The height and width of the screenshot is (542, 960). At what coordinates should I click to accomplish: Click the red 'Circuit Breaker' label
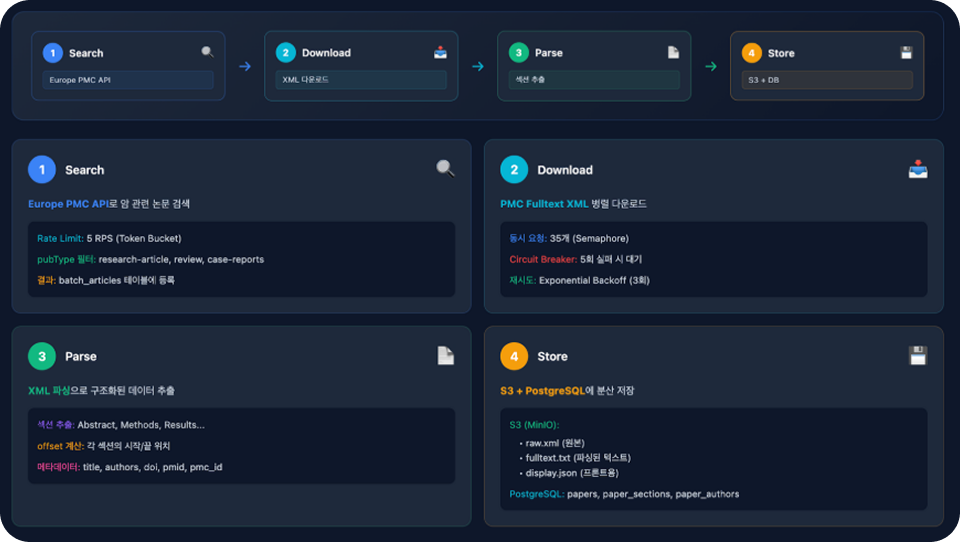pos(542,259)
